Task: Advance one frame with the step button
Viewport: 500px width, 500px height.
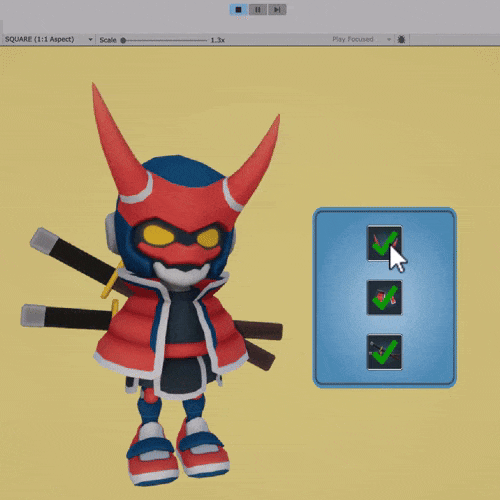Action: point(277,10)
